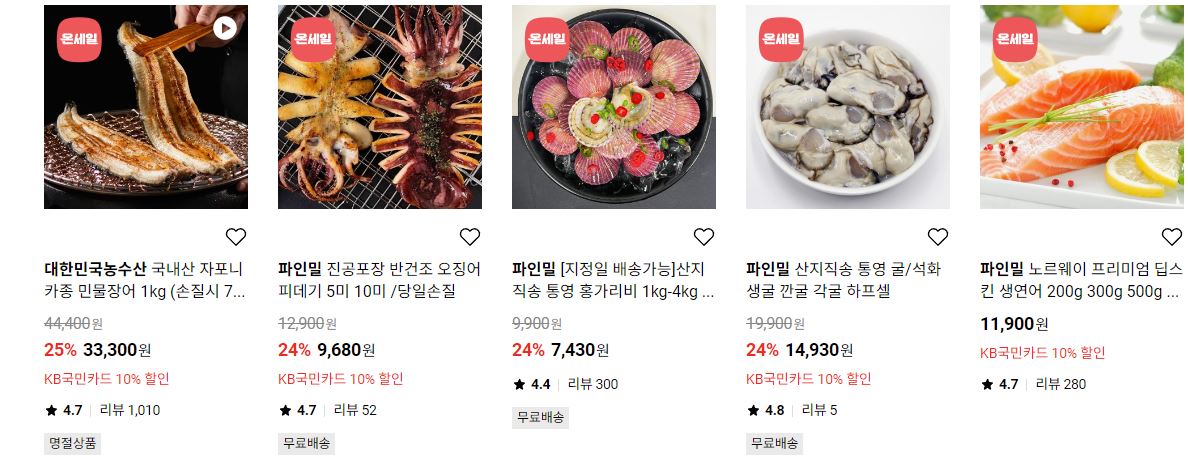Click the 명절상품 tag

point(73,444)
